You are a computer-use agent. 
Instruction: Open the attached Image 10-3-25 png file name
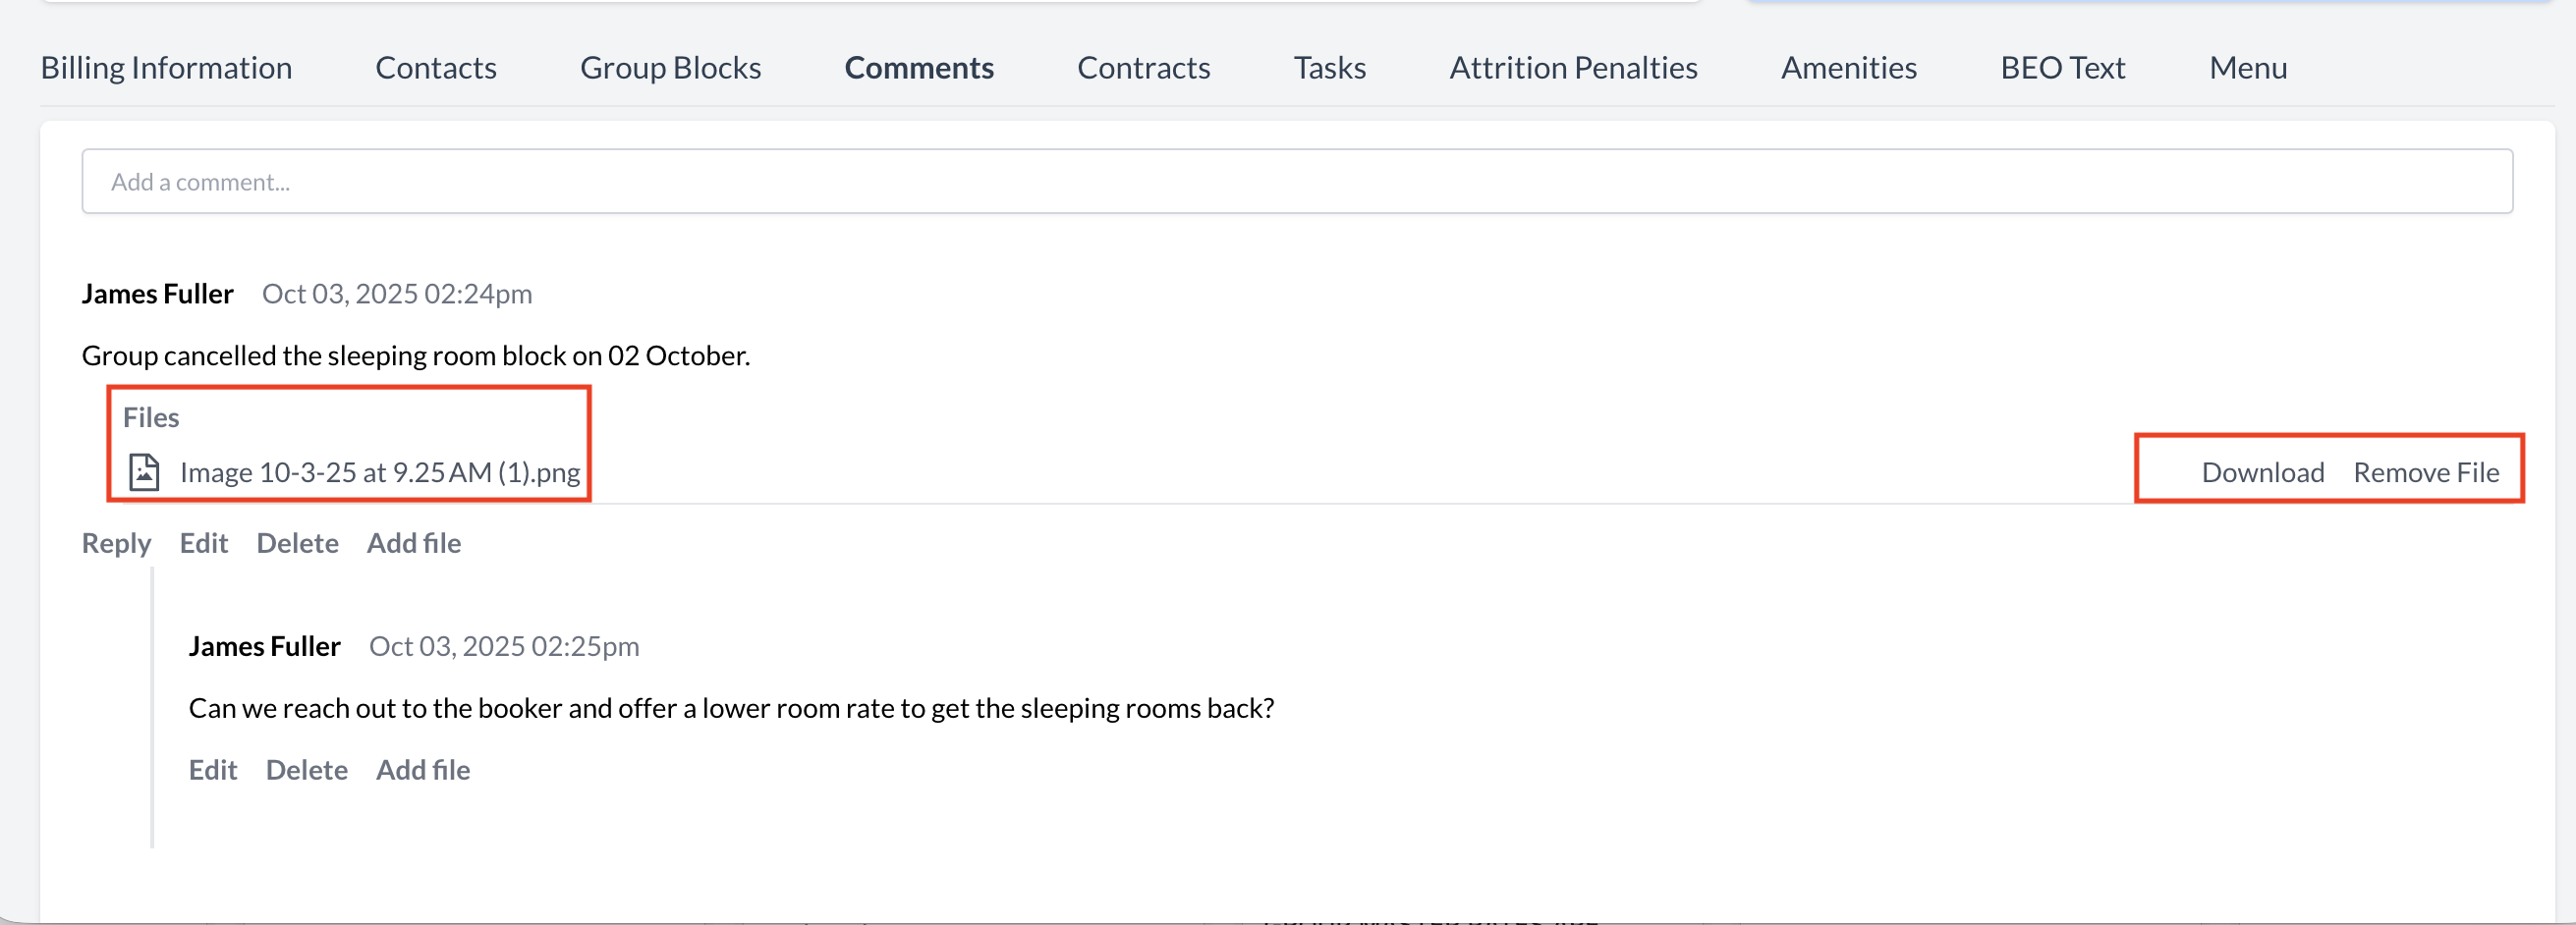tap(380, 472)
